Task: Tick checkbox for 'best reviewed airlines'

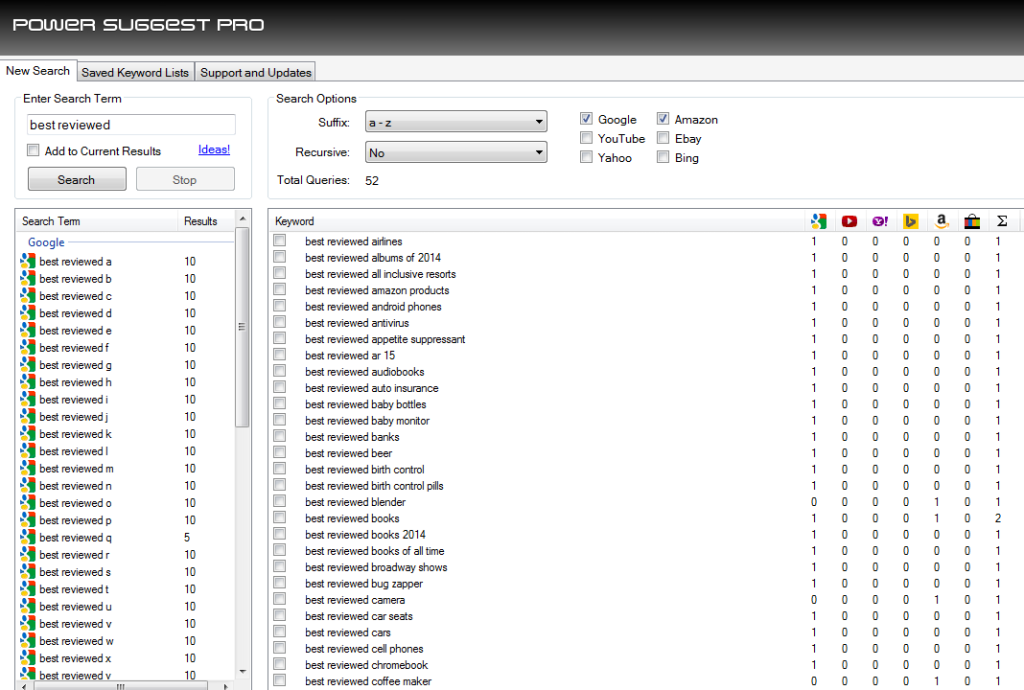Action: tap(280, 241)
